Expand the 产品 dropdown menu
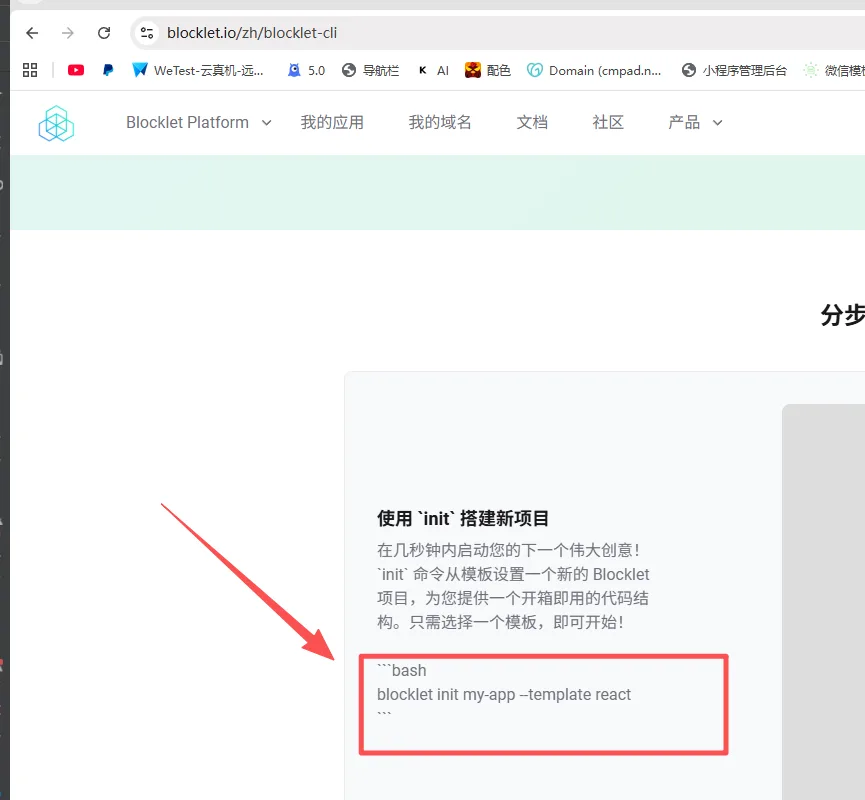Screen dimensions: 865x800 tap(695, 122)
